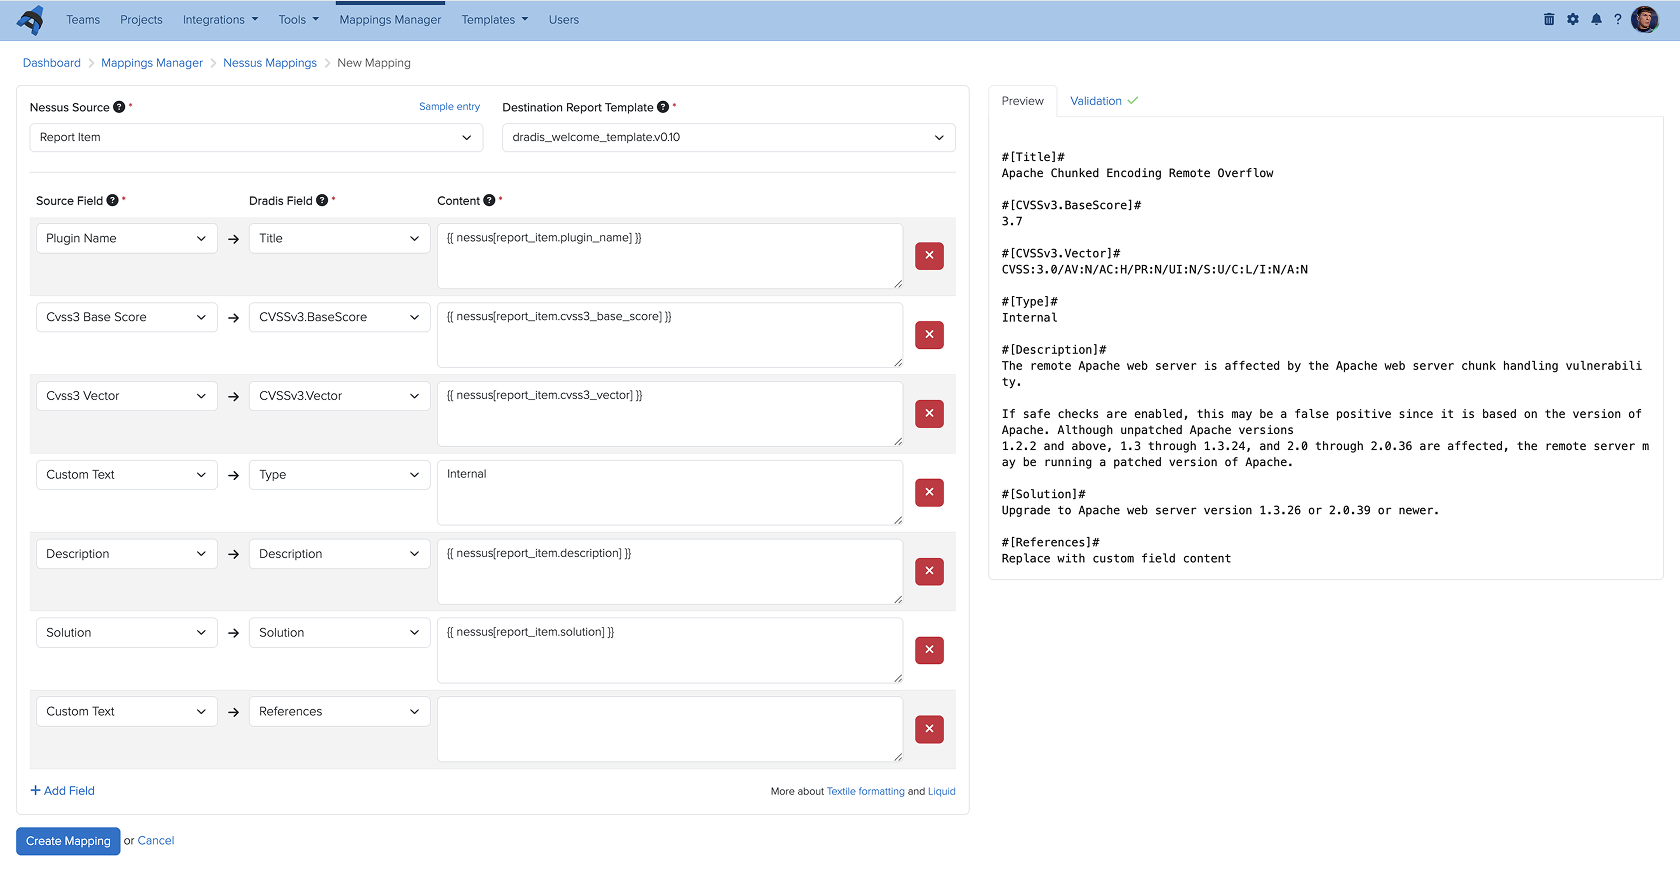Go to Projects in the navbar
This screenshot has width=1680, height=879.
point(141,20)
